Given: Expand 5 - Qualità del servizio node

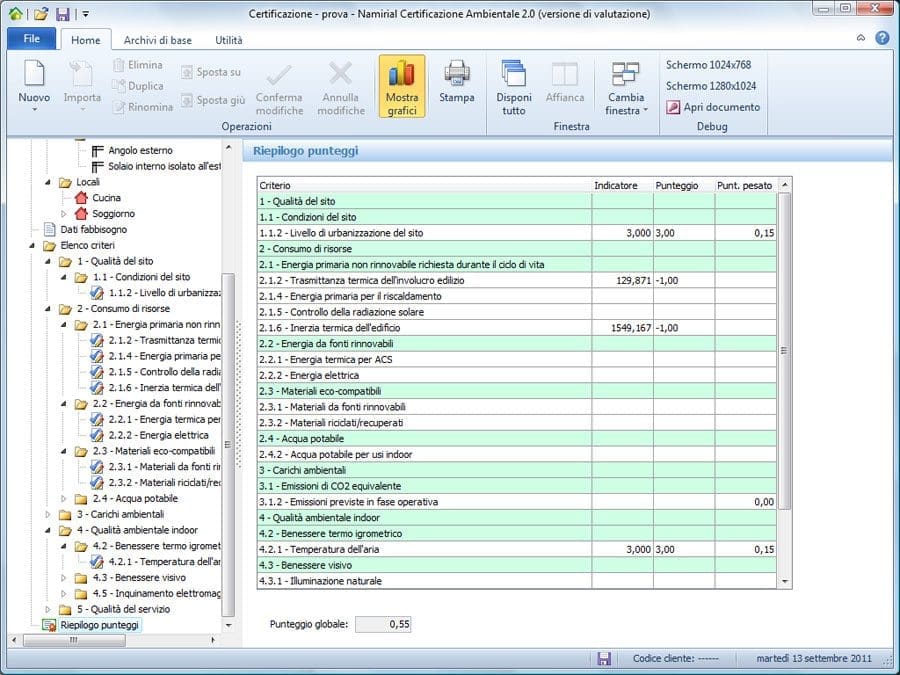Looking at the screenshot, I should (x=48, y=609).
